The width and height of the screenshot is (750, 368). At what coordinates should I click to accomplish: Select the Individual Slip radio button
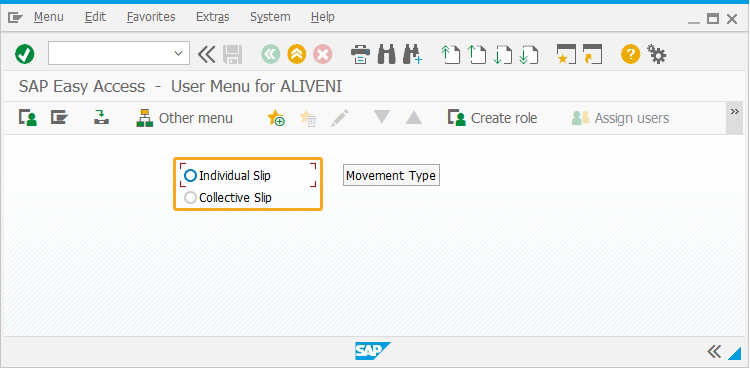pos(190,176)
